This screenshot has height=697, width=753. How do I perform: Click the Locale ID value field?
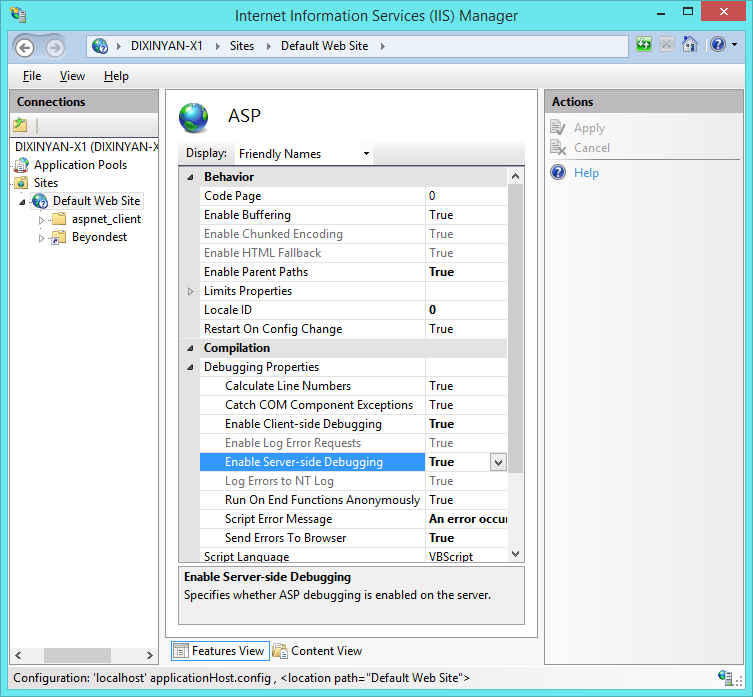(466, 310)
